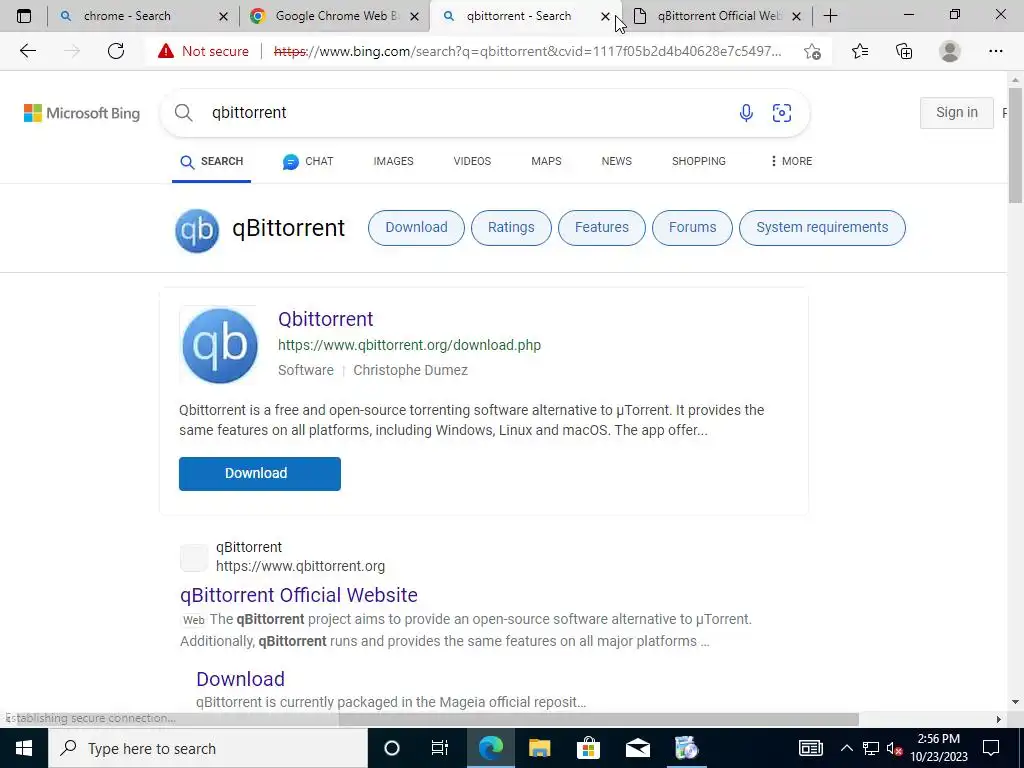1024x768 pixels.
Task: Click the search magnifier in Bing box
Action: click(x=184, y=113)
